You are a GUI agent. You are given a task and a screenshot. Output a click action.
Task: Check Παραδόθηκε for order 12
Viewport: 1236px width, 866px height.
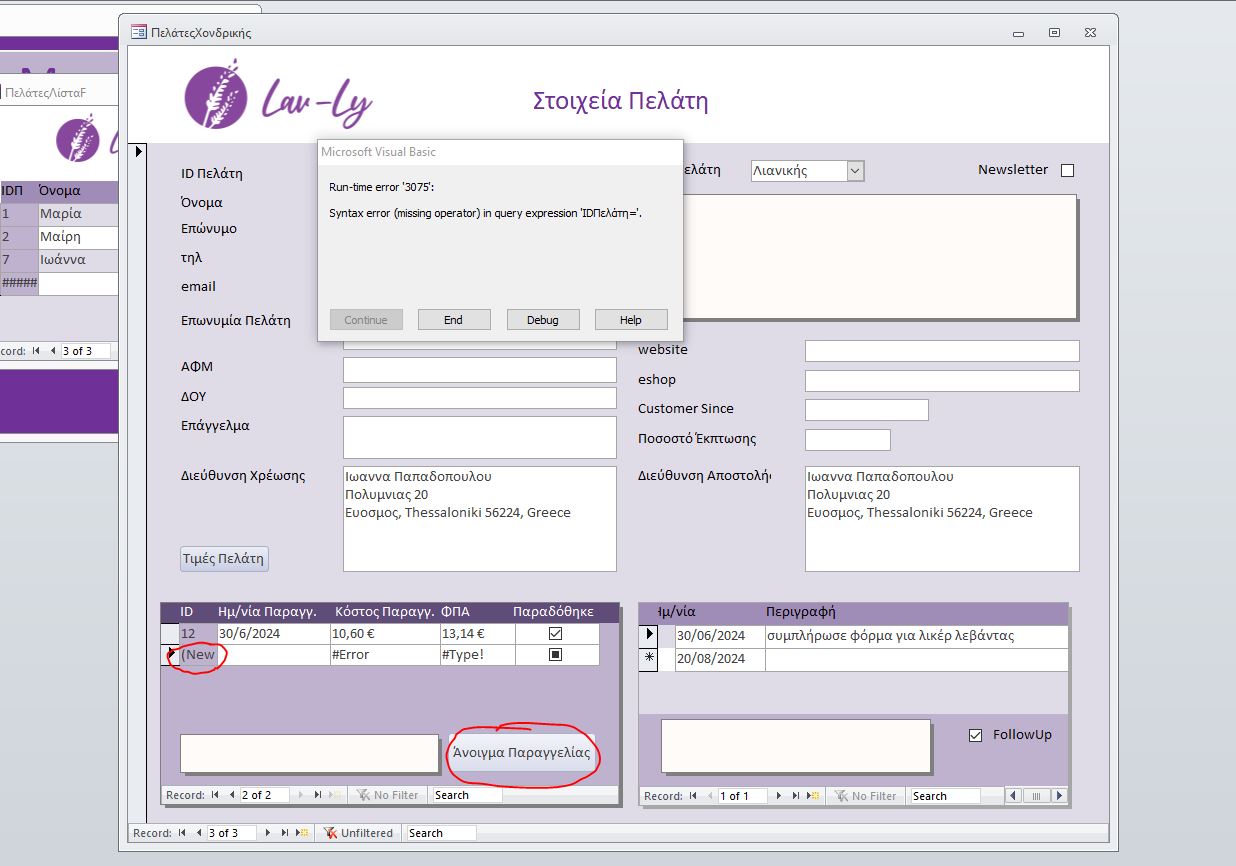tap(557, 633)
